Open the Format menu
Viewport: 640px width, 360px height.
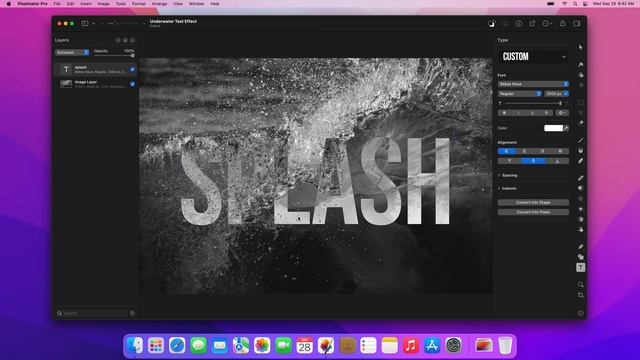(138, 4)
